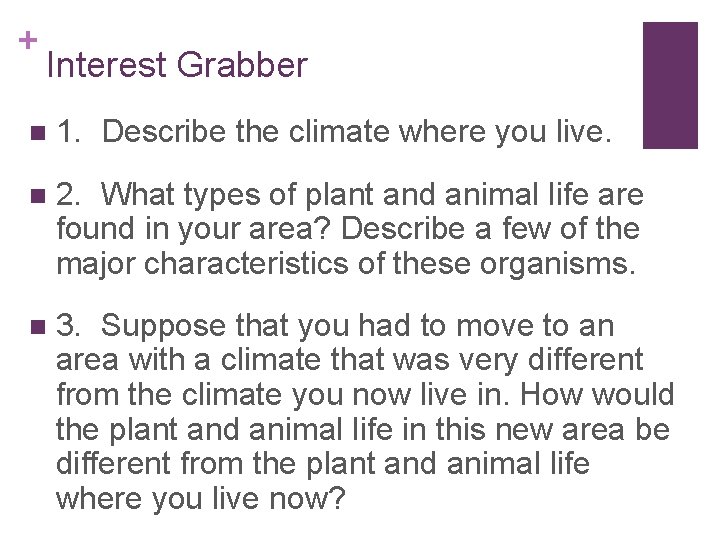The width and height of the screenshot is (720, 540).
Task: Click the numeral '1.' in the first item
Action: click(70, 131)
